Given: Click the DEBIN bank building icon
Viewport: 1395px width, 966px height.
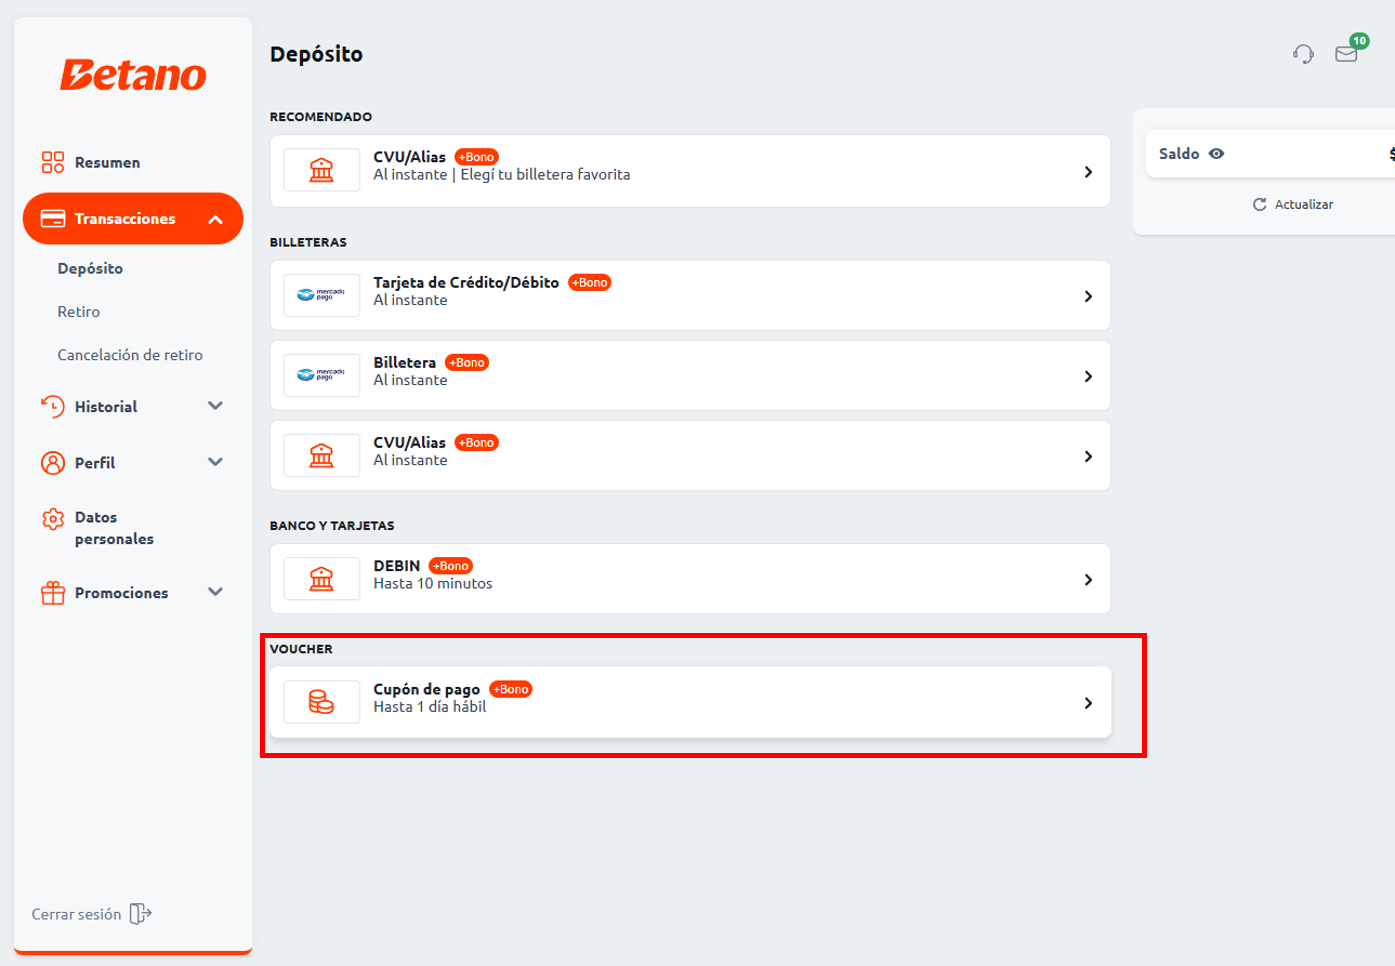Looking at the screenshot, I should (x=321, y=580).
